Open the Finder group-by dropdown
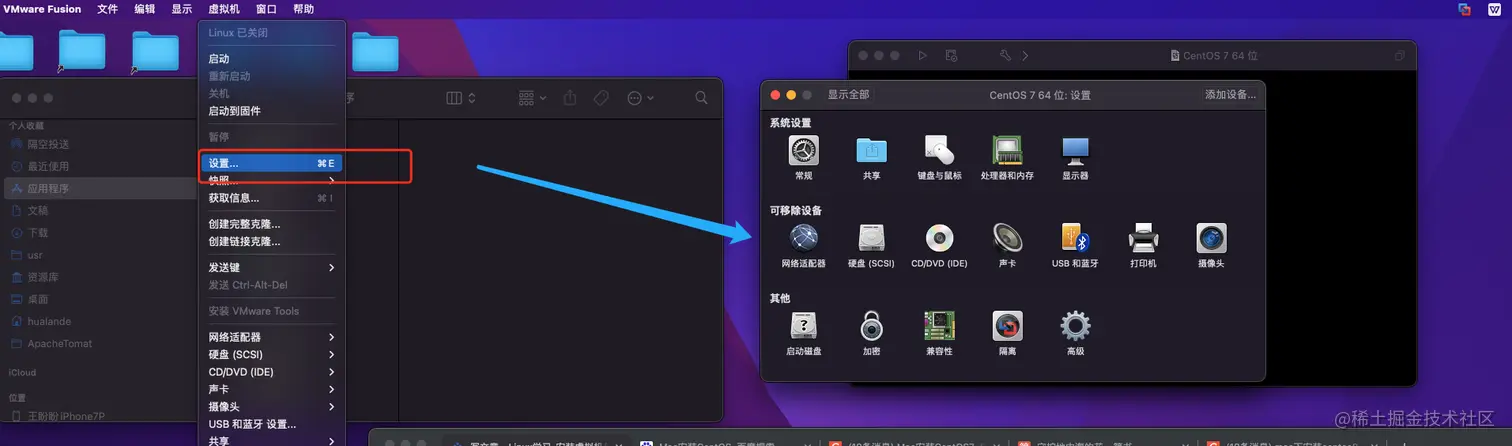Viewport: 1512px width, 446px height. pyautogui.click(x=532, y=98)
